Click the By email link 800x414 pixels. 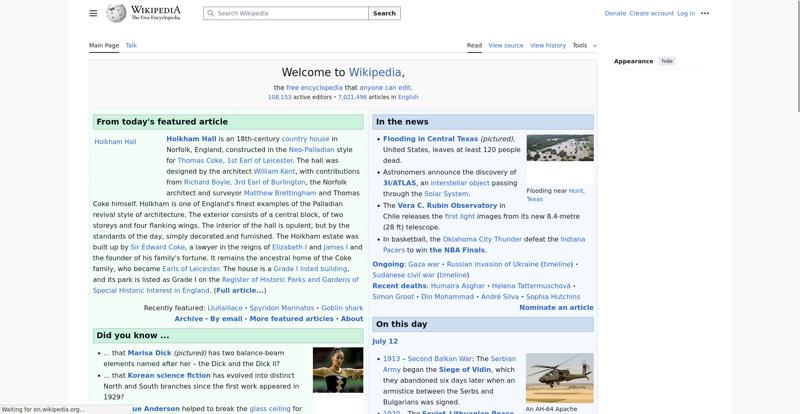[x=226, y=319]
